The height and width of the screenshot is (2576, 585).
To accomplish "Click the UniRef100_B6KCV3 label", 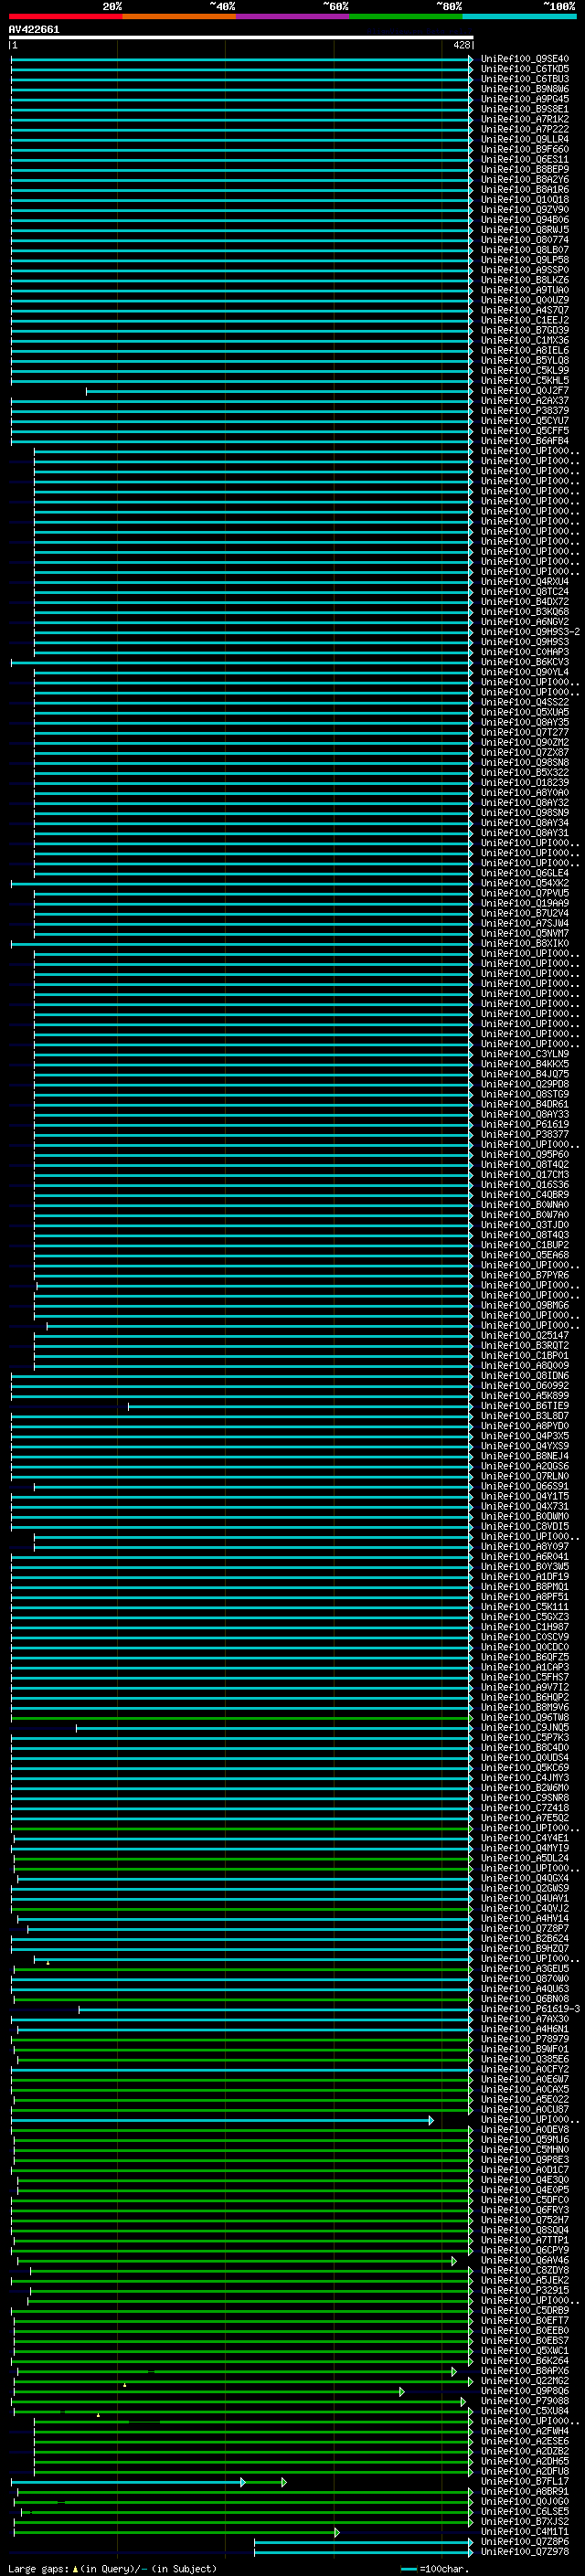I will (x=525, y=662).
